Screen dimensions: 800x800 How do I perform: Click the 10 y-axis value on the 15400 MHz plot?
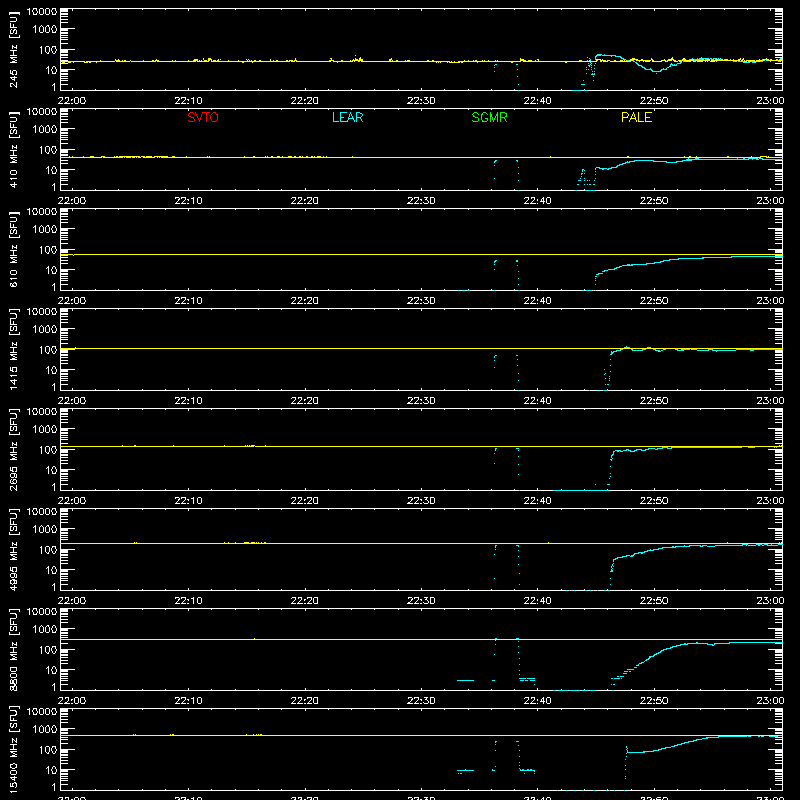[x=52, y=770]
